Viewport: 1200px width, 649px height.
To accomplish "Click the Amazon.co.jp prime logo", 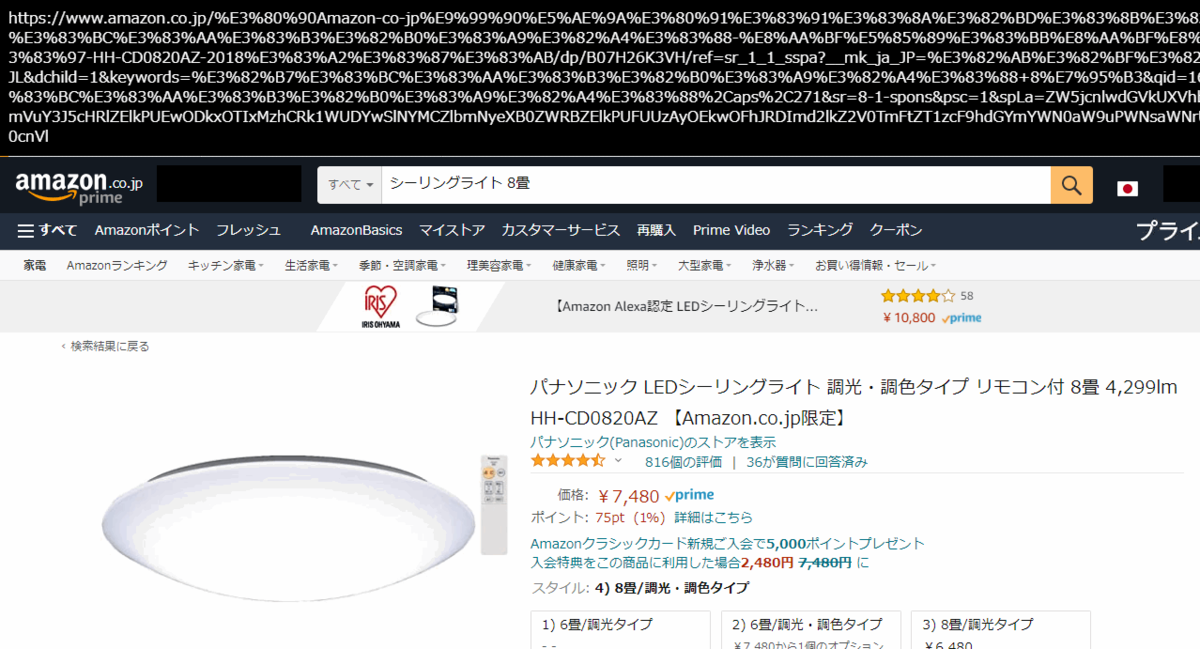I will coord(79,186).
